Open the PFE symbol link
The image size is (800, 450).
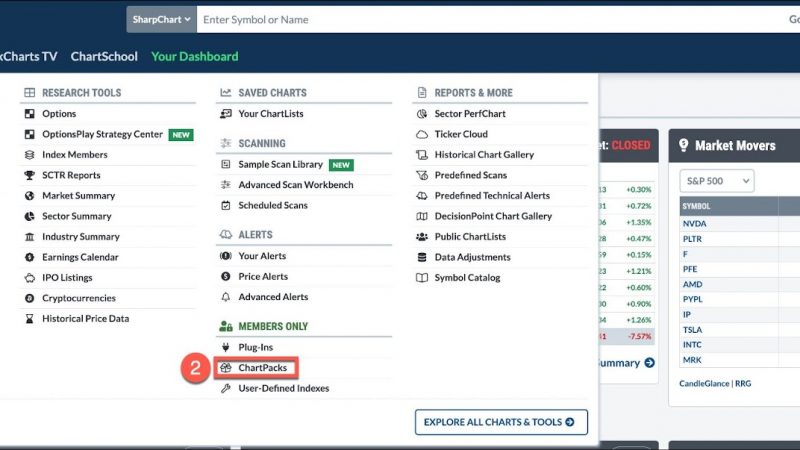tap(690, 269)
